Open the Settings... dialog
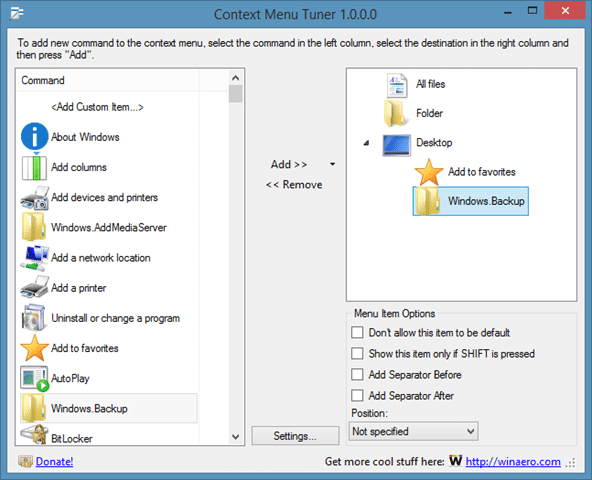 coord(295,436)
